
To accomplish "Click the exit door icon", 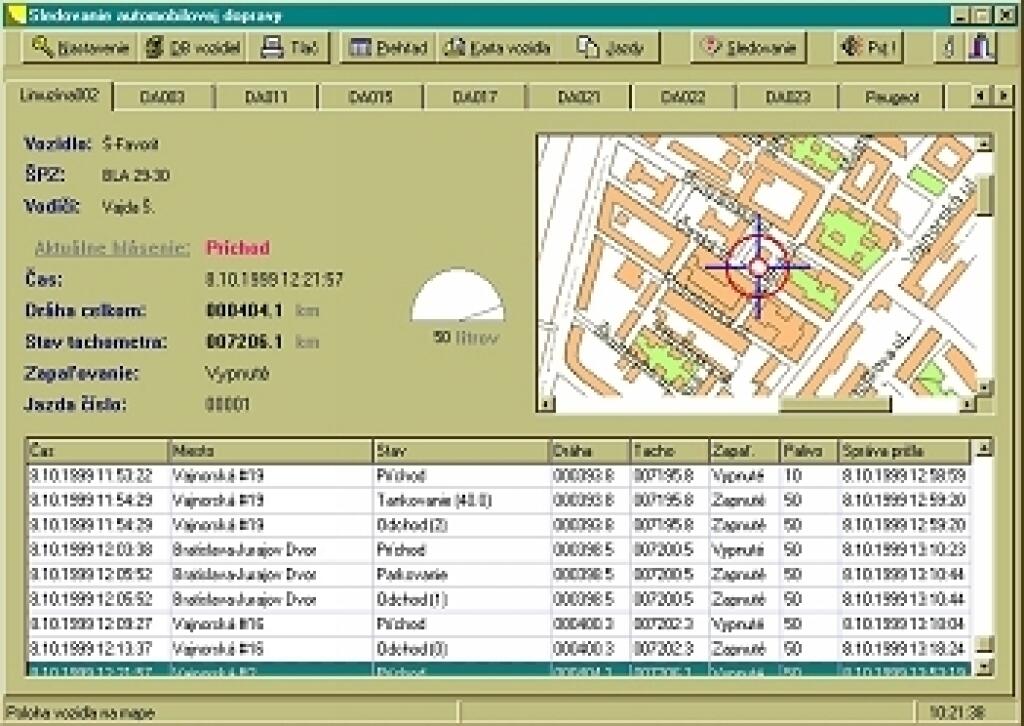I will pyautogui.click(x=982, y=48).
